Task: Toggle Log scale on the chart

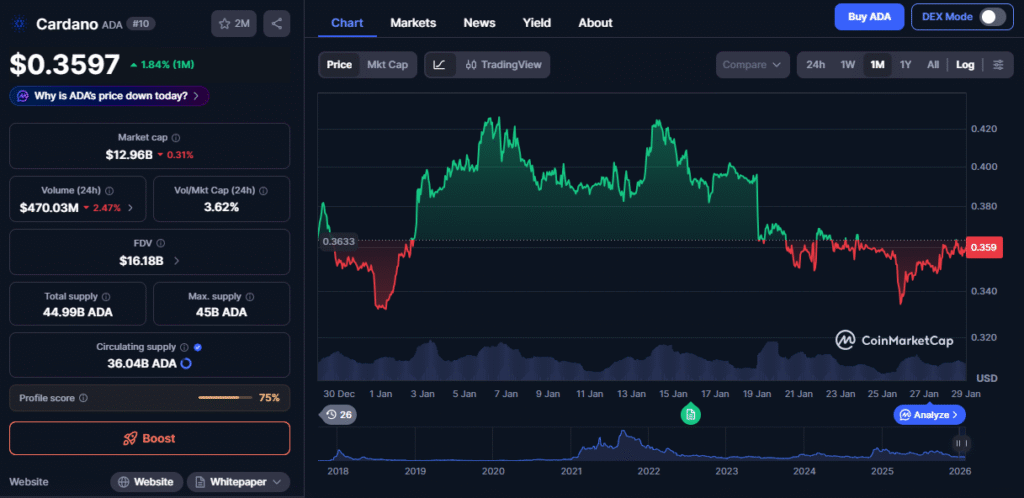Action: (965, 65)
